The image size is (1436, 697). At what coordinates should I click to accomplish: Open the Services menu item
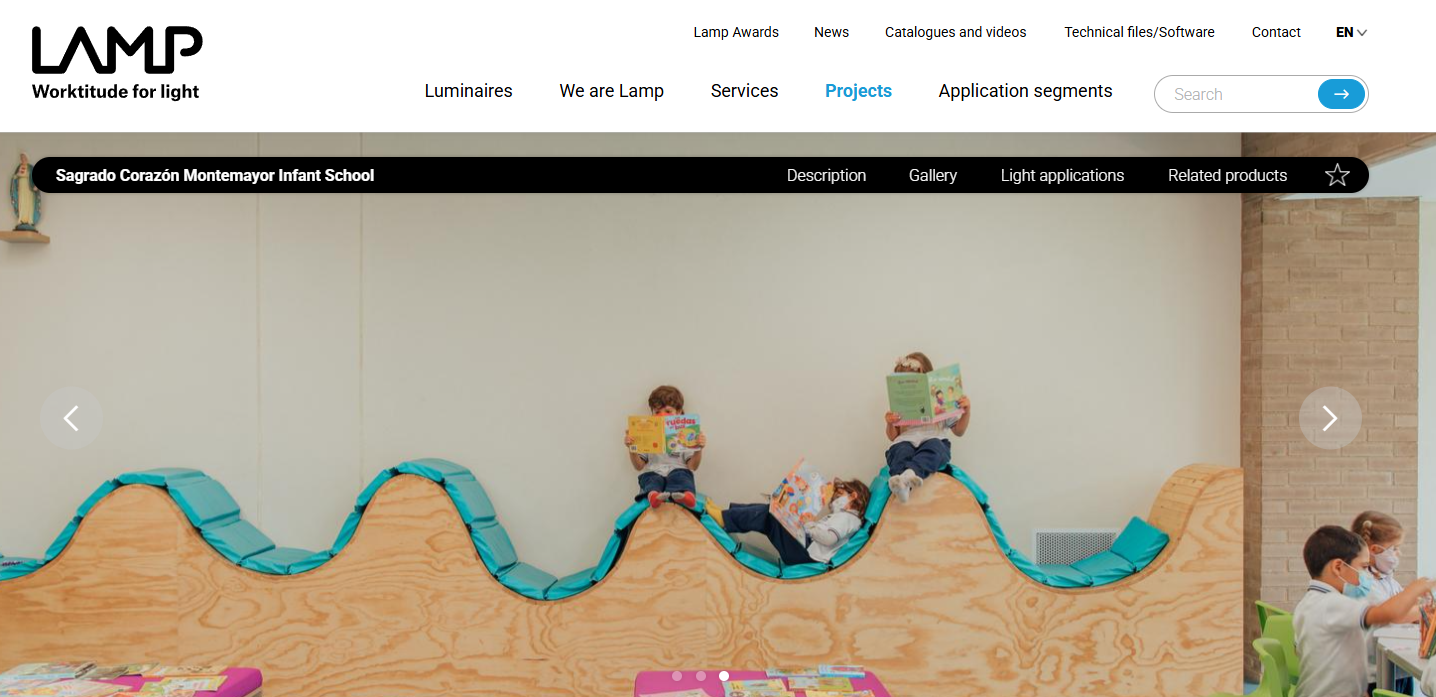click(744, 91)
